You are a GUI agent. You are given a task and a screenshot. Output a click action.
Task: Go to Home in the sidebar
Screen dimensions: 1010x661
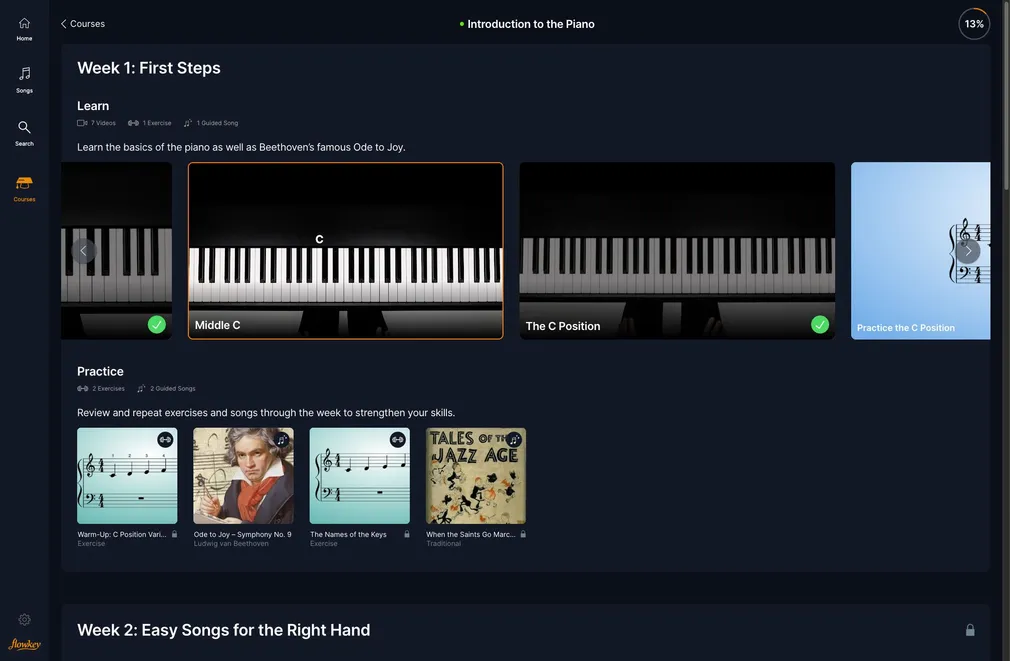click(24, 29)
